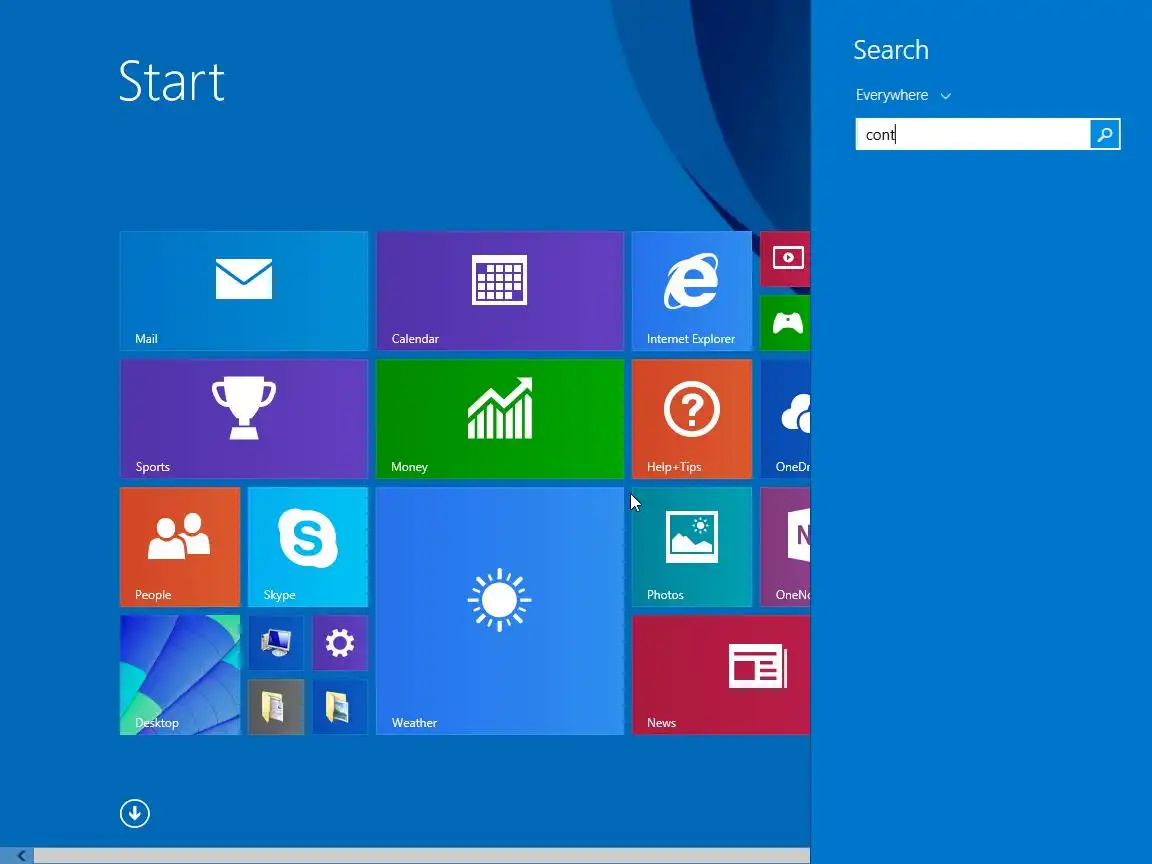The image size is (1152, 864).
Task: Click the scrollbar left arrow
Action: tap(21, 855)
